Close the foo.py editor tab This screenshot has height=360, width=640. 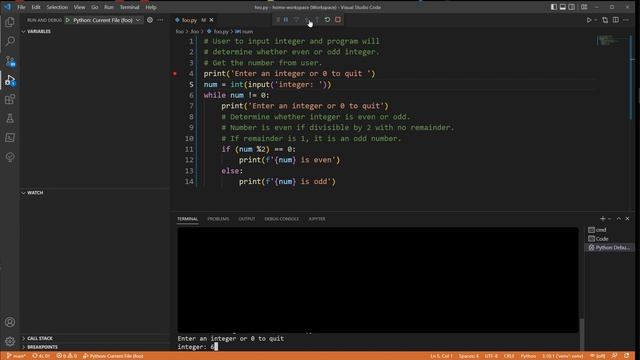coord(211,20)
